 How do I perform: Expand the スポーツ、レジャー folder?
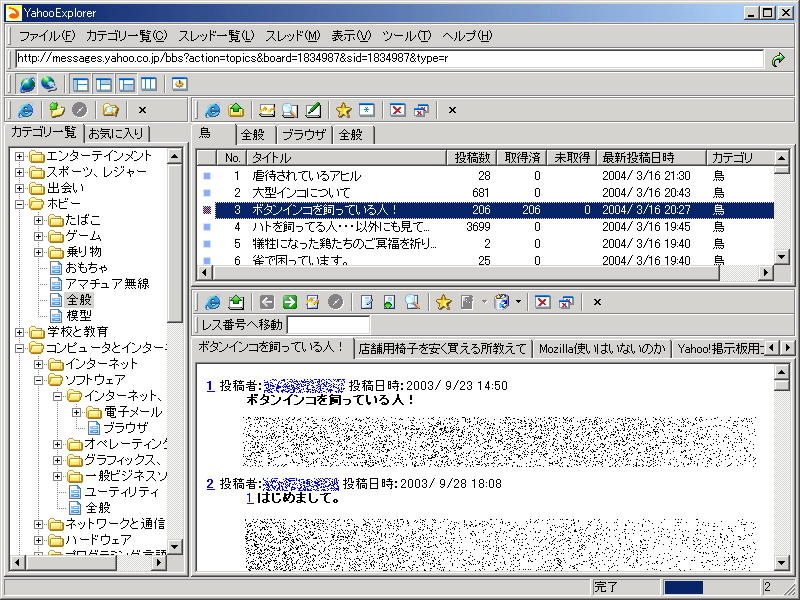click(19, 172)
